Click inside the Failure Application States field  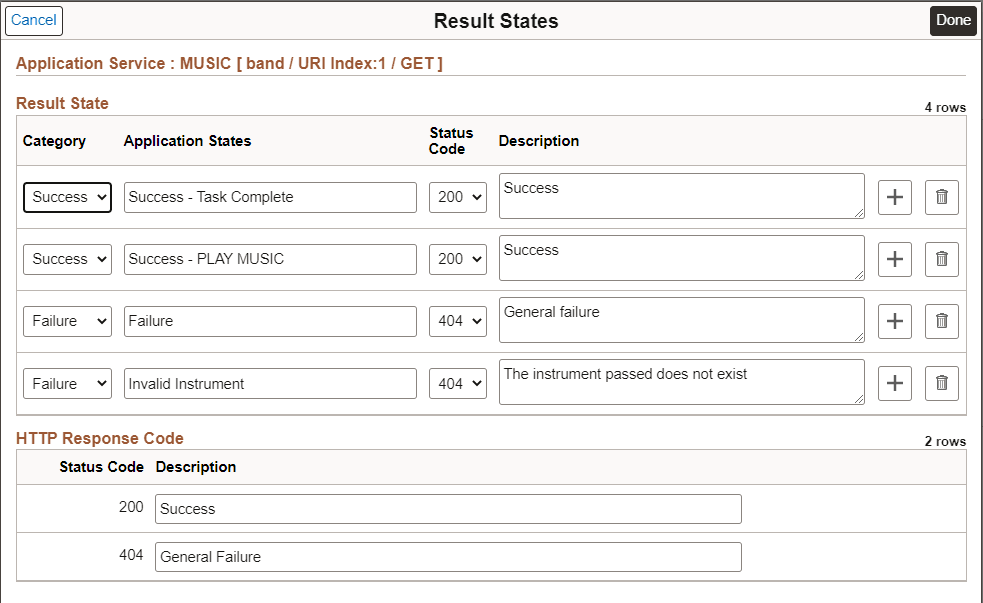269,321
